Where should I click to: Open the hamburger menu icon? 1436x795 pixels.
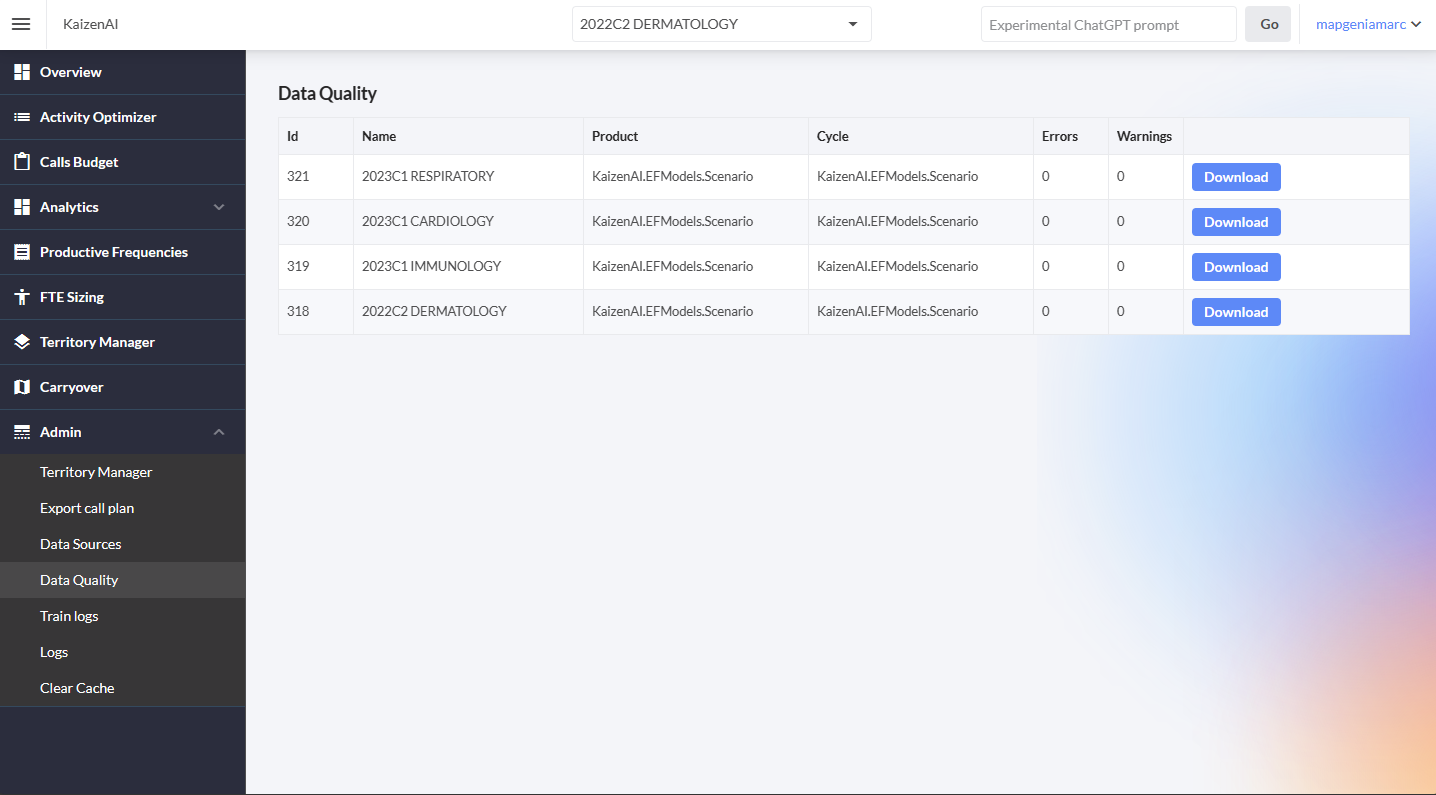click(21, 24)
